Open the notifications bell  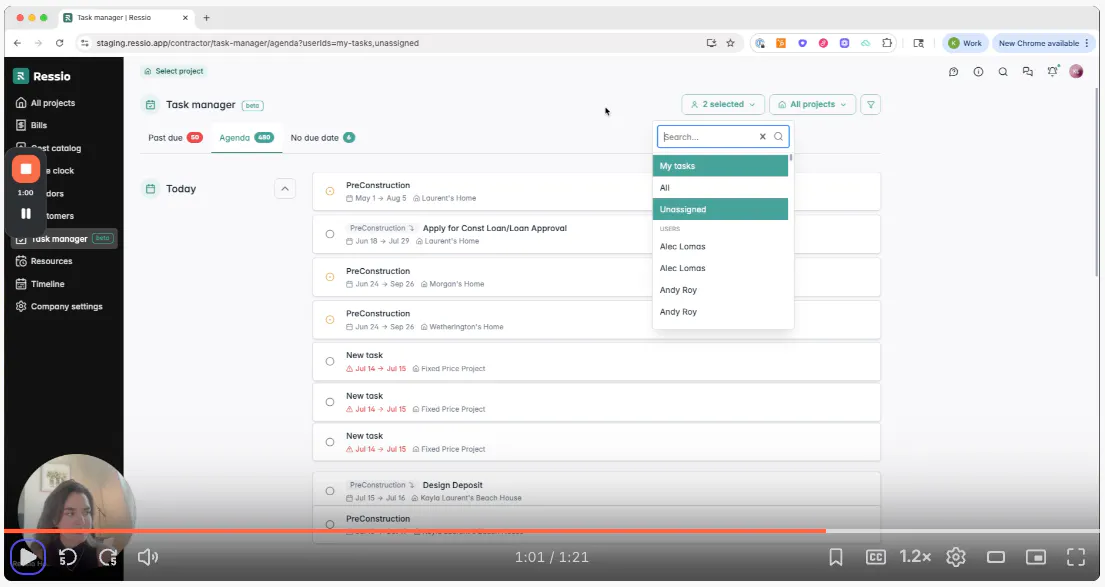[x=1052, y=72]
